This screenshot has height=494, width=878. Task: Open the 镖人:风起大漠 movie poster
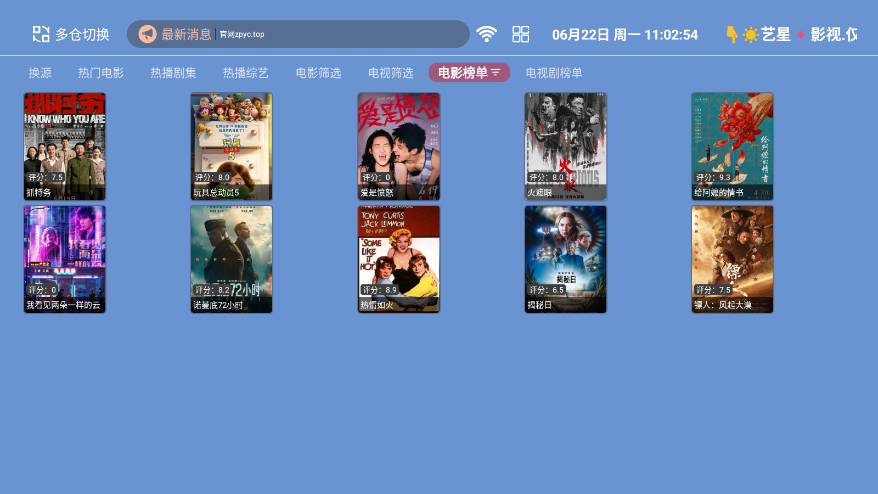point(732,259)
